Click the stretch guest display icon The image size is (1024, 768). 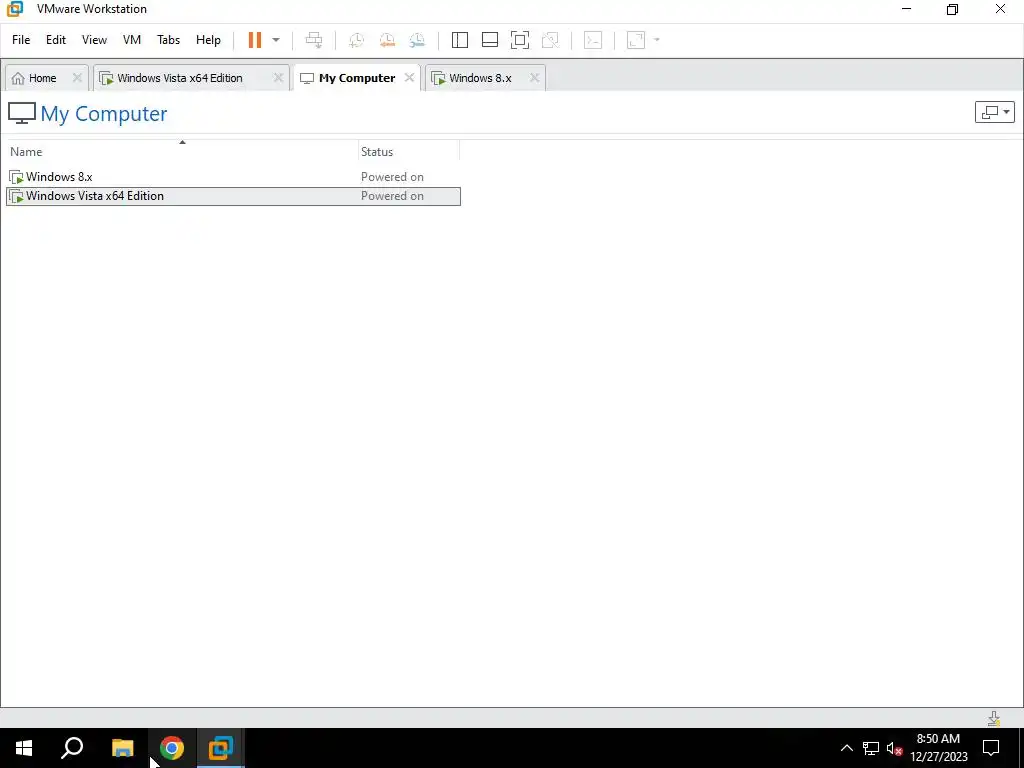[635, 40]
